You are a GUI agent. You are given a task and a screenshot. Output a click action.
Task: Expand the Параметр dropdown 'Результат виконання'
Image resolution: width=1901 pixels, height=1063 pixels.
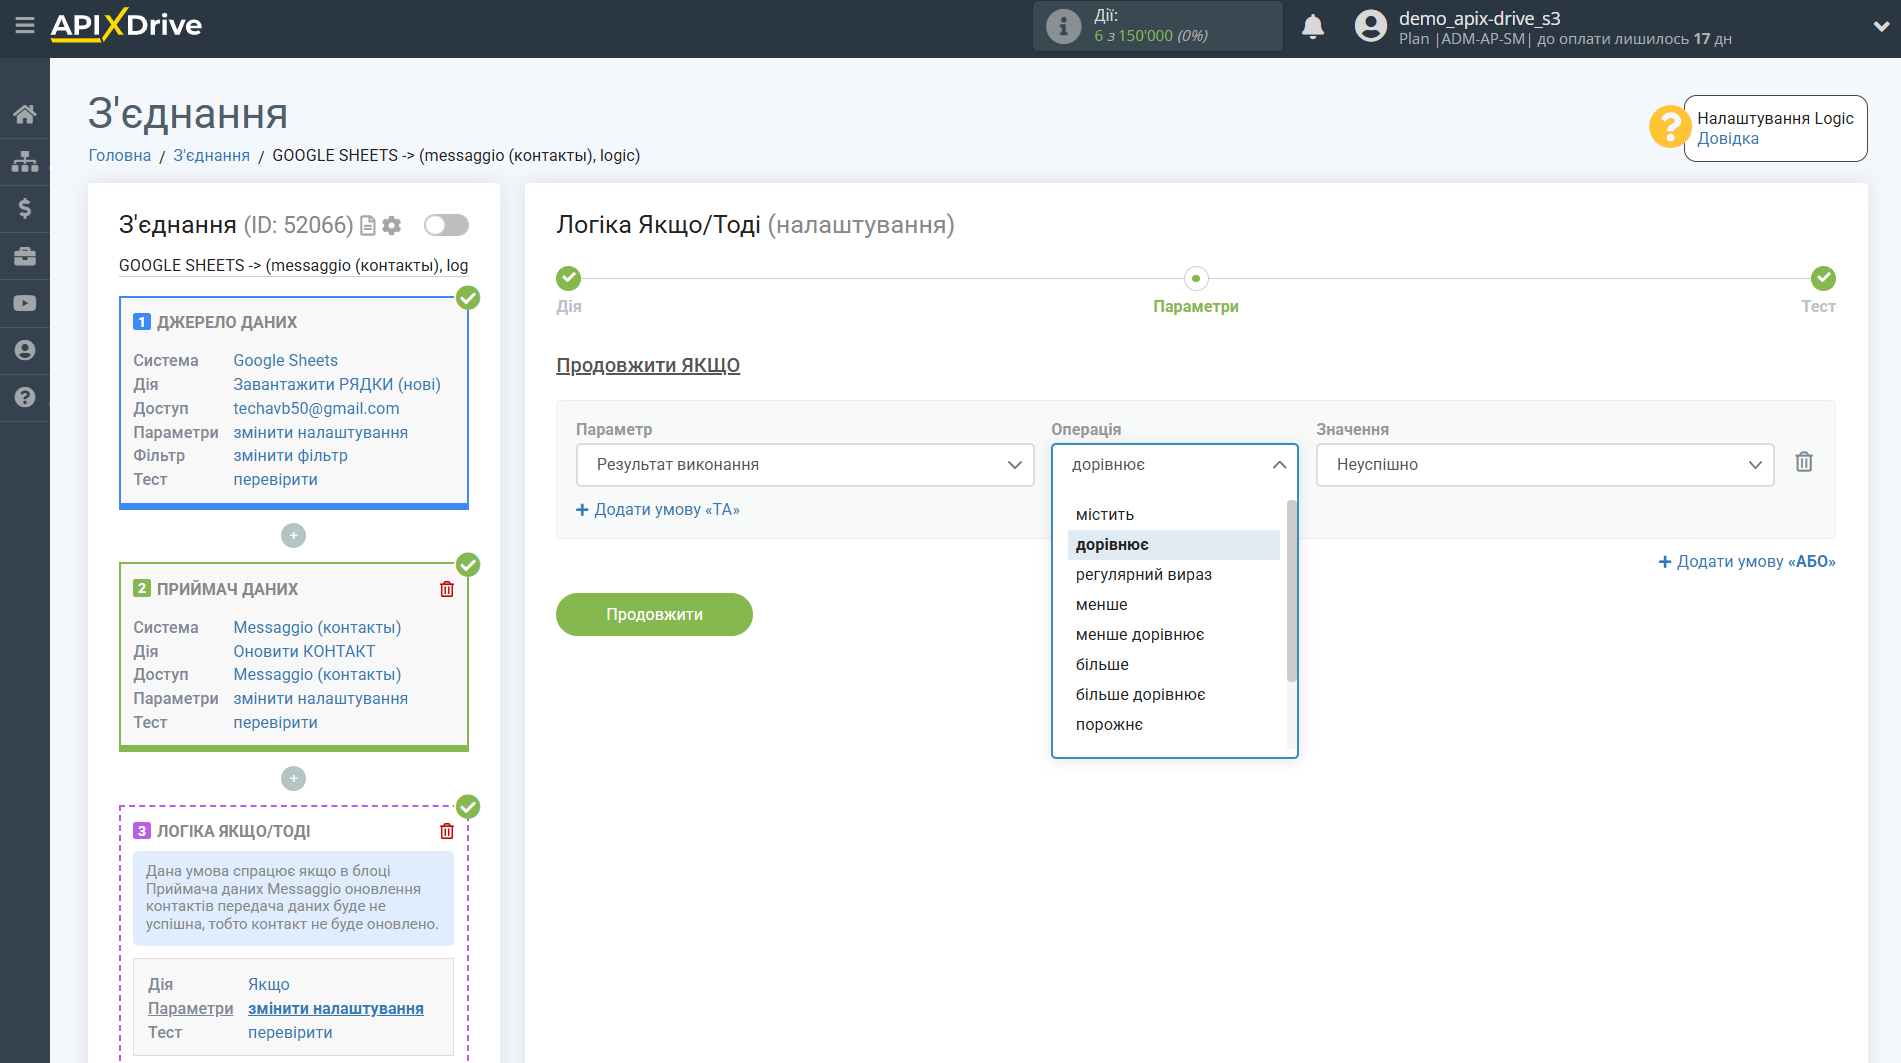pyautogui.click(x=804, y=465)
